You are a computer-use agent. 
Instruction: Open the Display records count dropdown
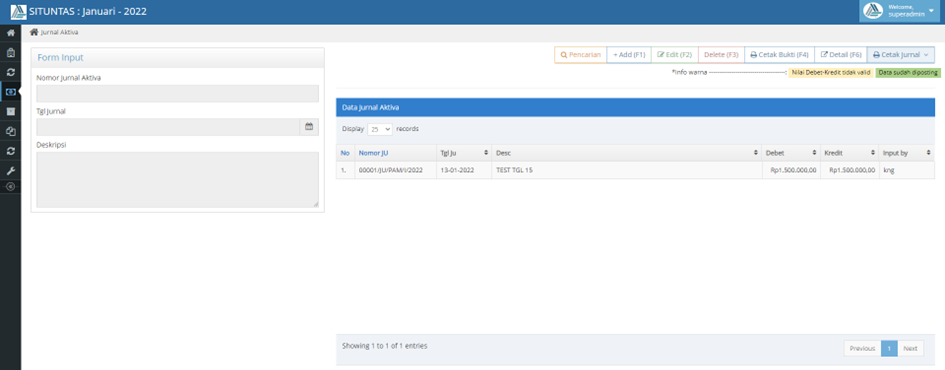(x=380, y=129)
